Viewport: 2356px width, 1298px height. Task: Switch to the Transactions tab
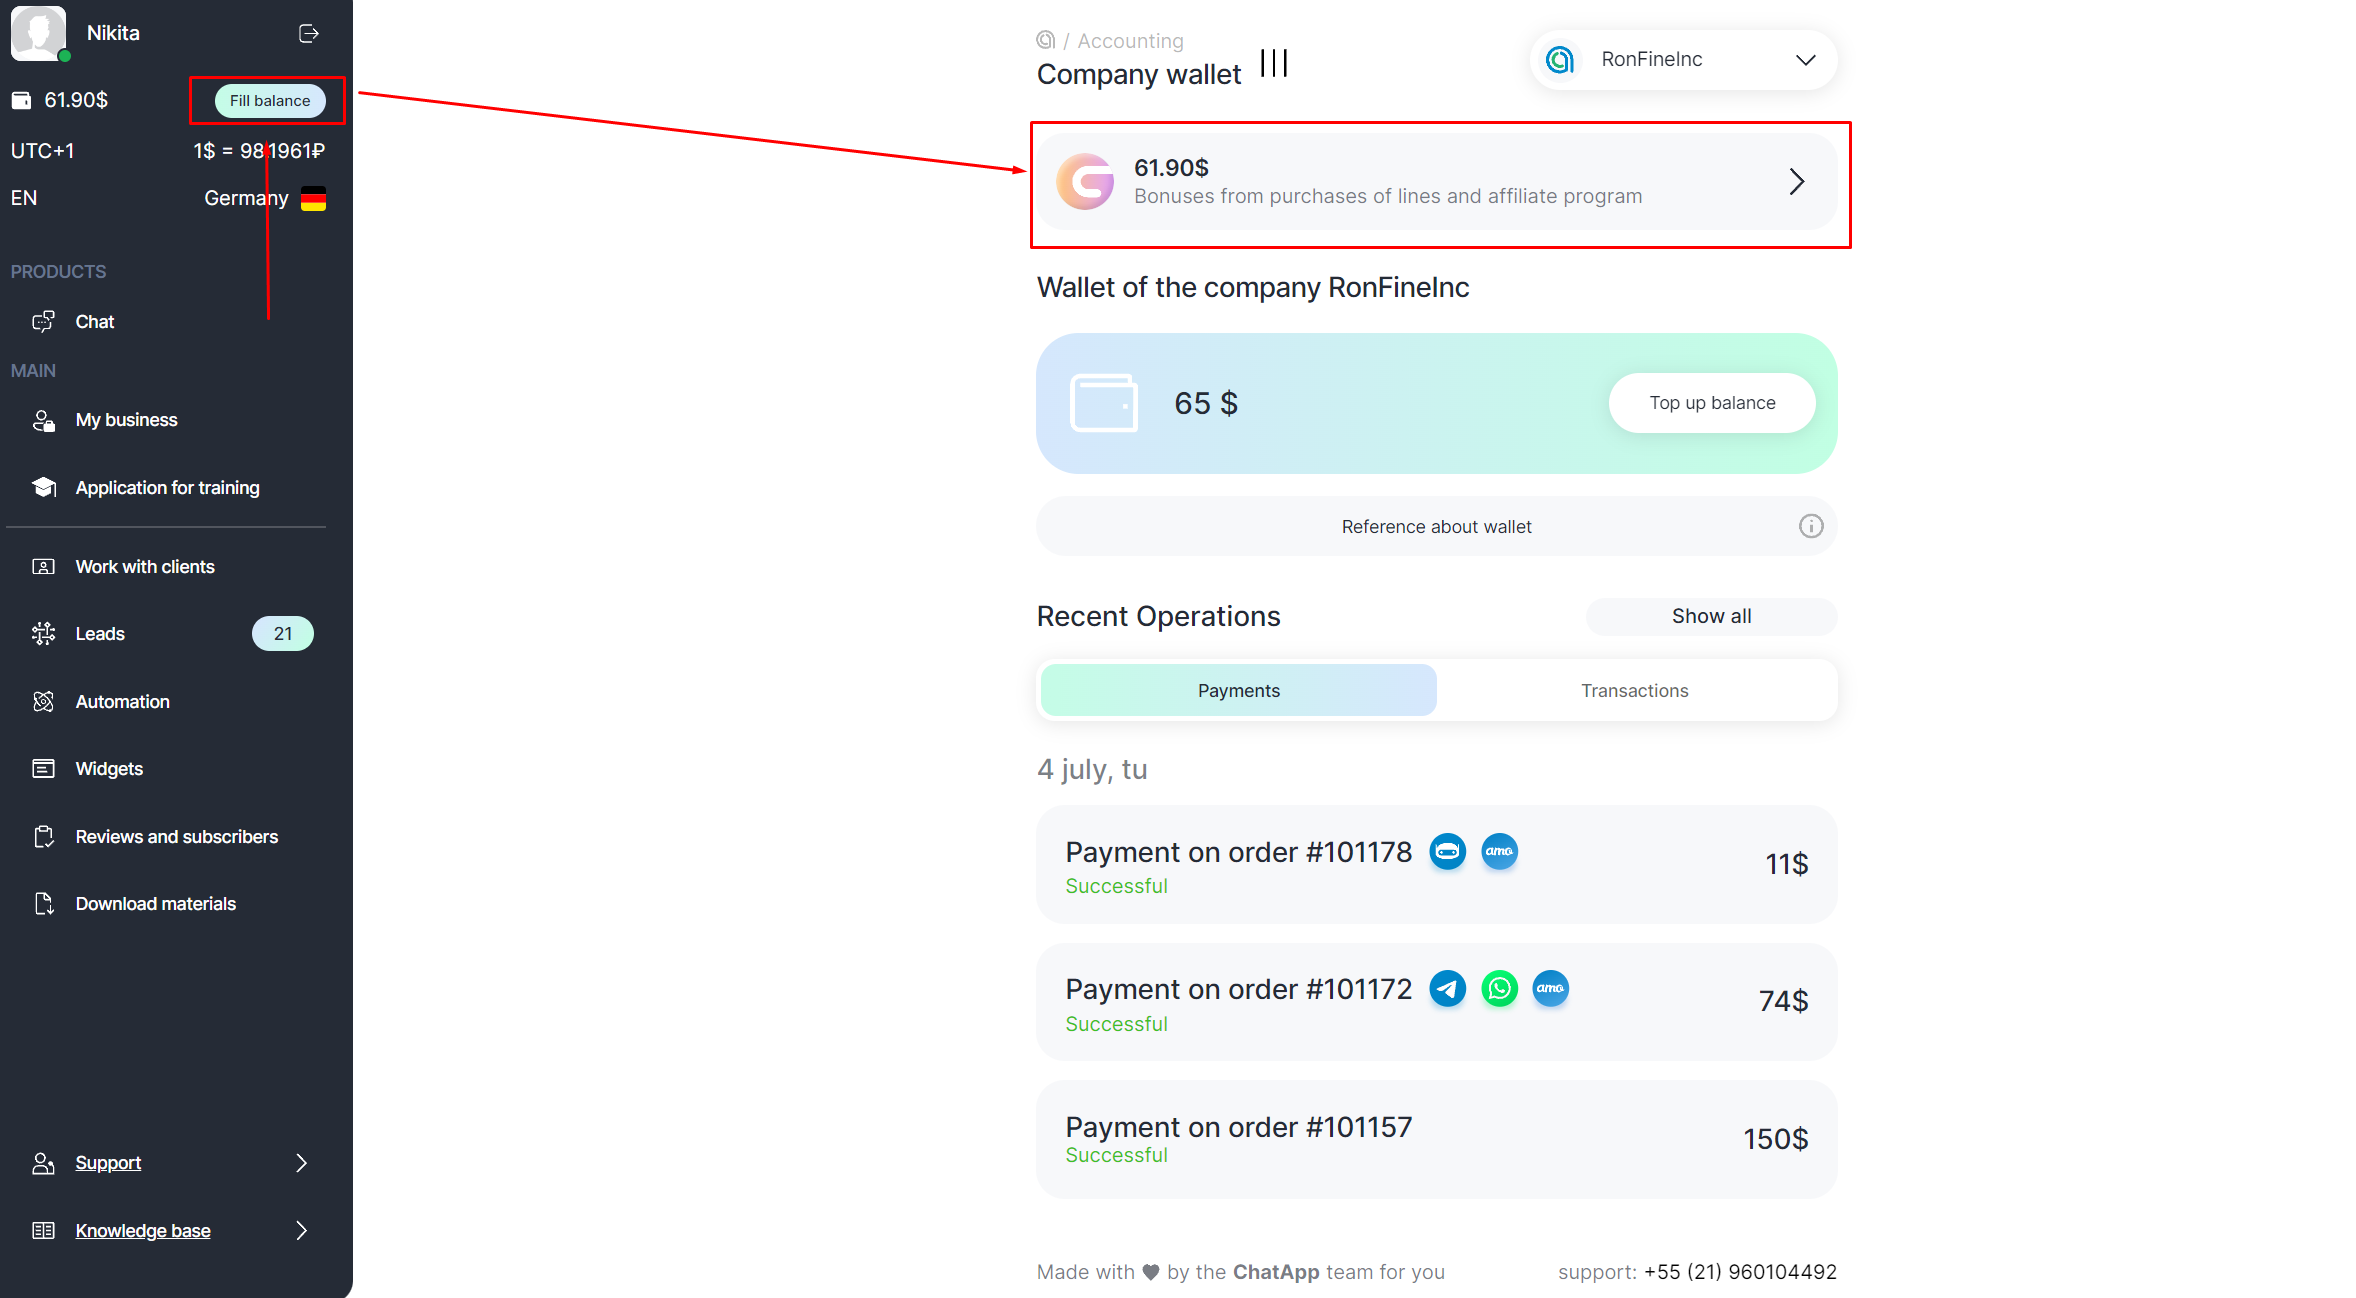1634,691
